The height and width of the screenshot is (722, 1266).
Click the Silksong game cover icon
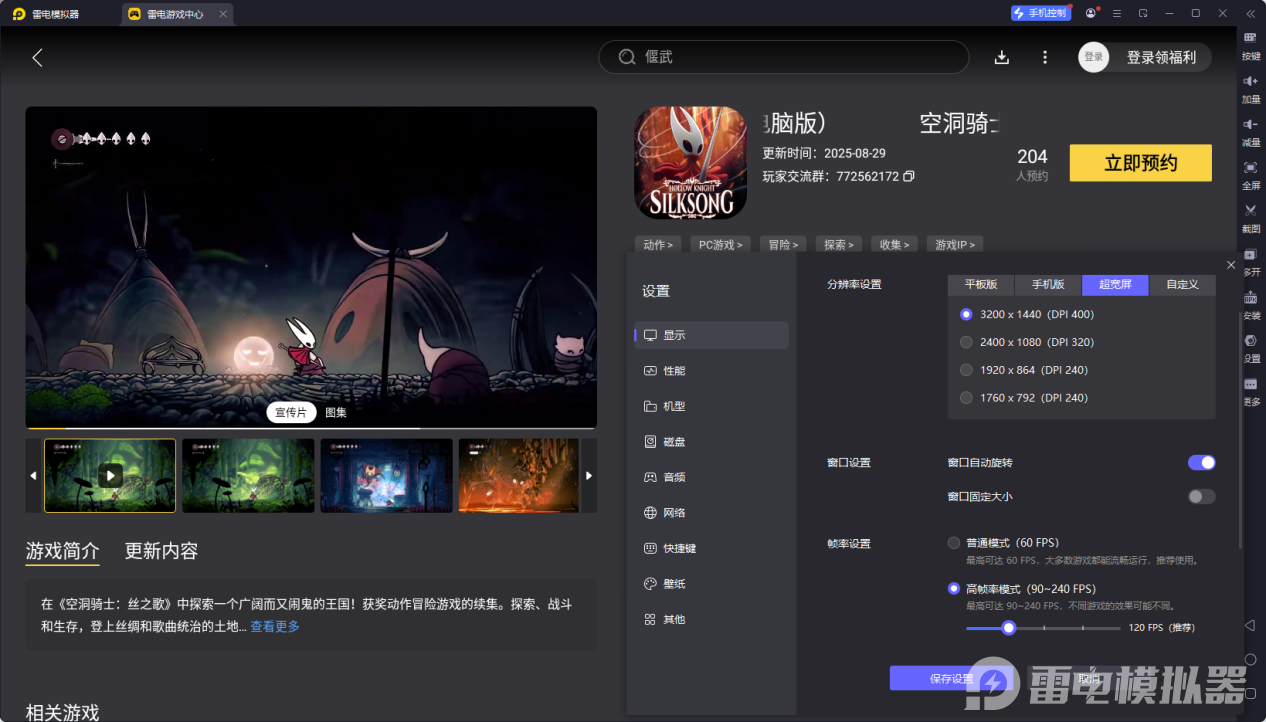click(x=690, y=163)
